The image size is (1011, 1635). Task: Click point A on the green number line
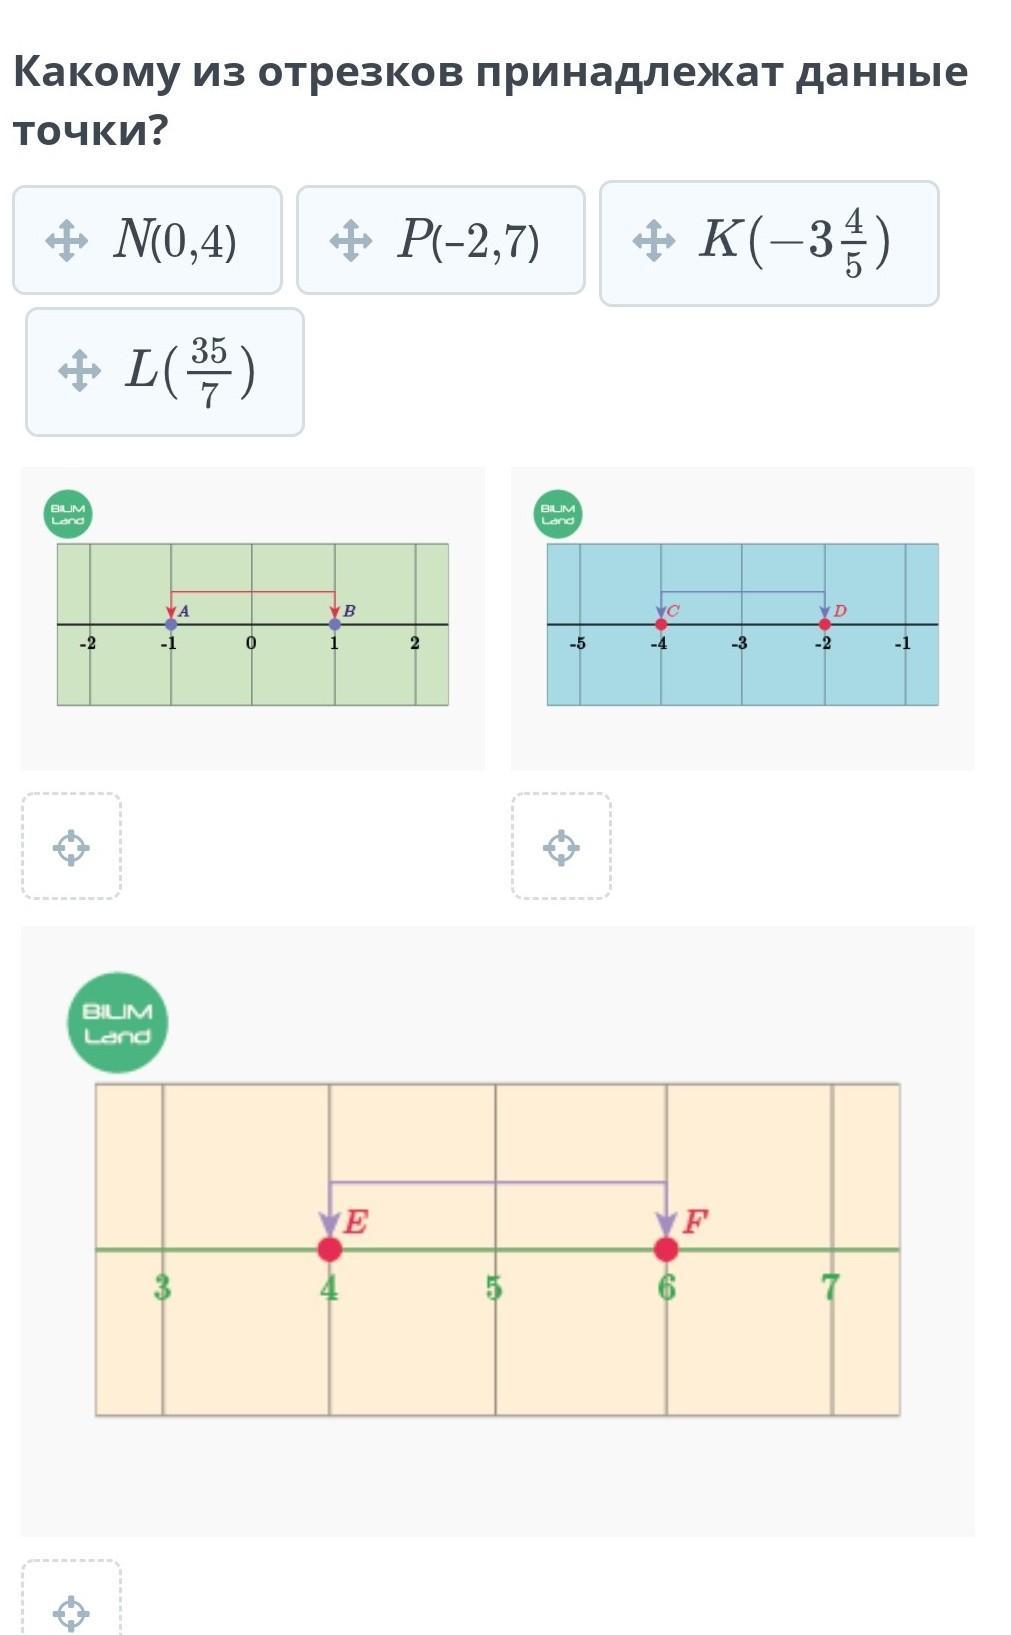click(x=171, y=624)
